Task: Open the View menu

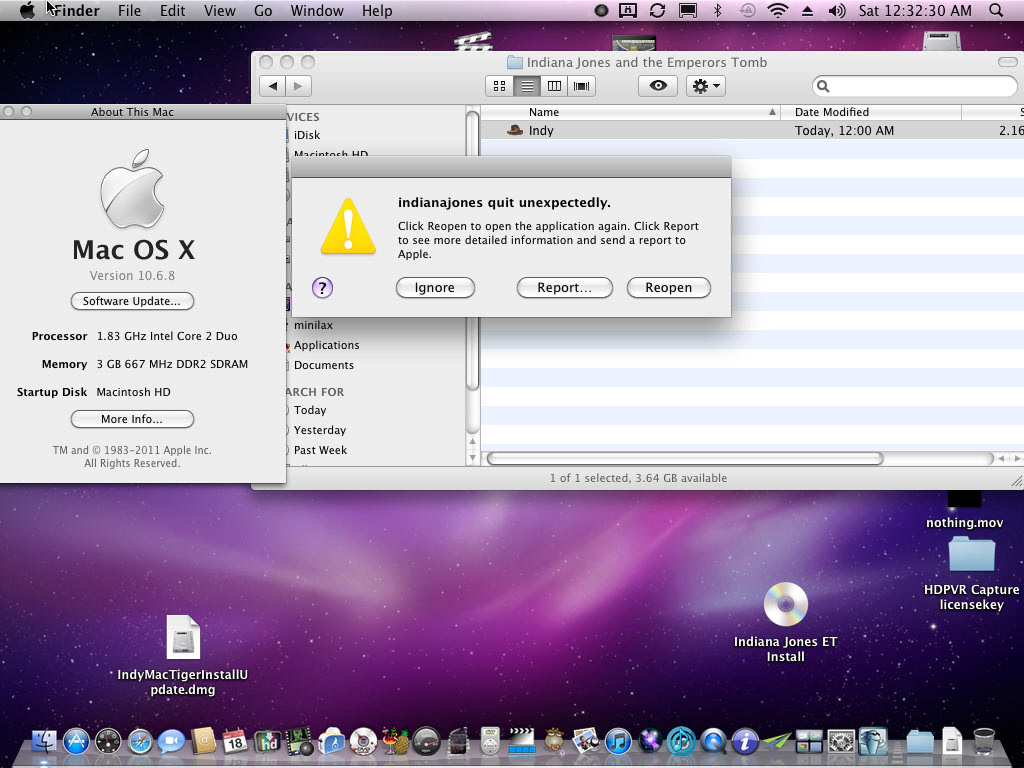Action: click(x=219, y=10)
